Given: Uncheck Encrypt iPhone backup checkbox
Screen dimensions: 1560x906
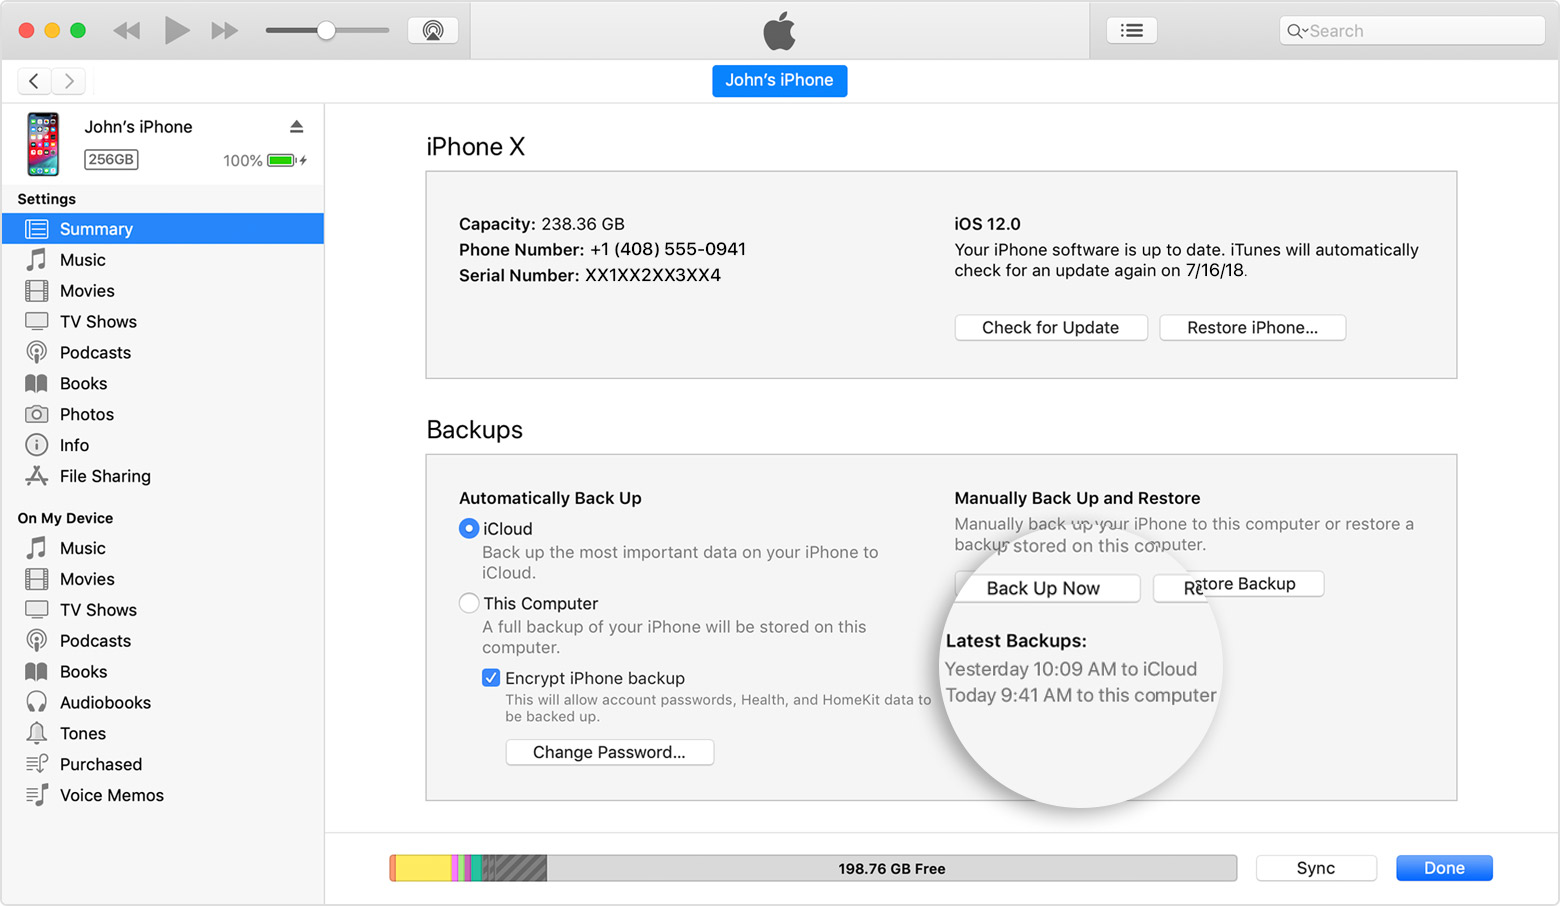Looking at the screenshot, I should point(491,678).
